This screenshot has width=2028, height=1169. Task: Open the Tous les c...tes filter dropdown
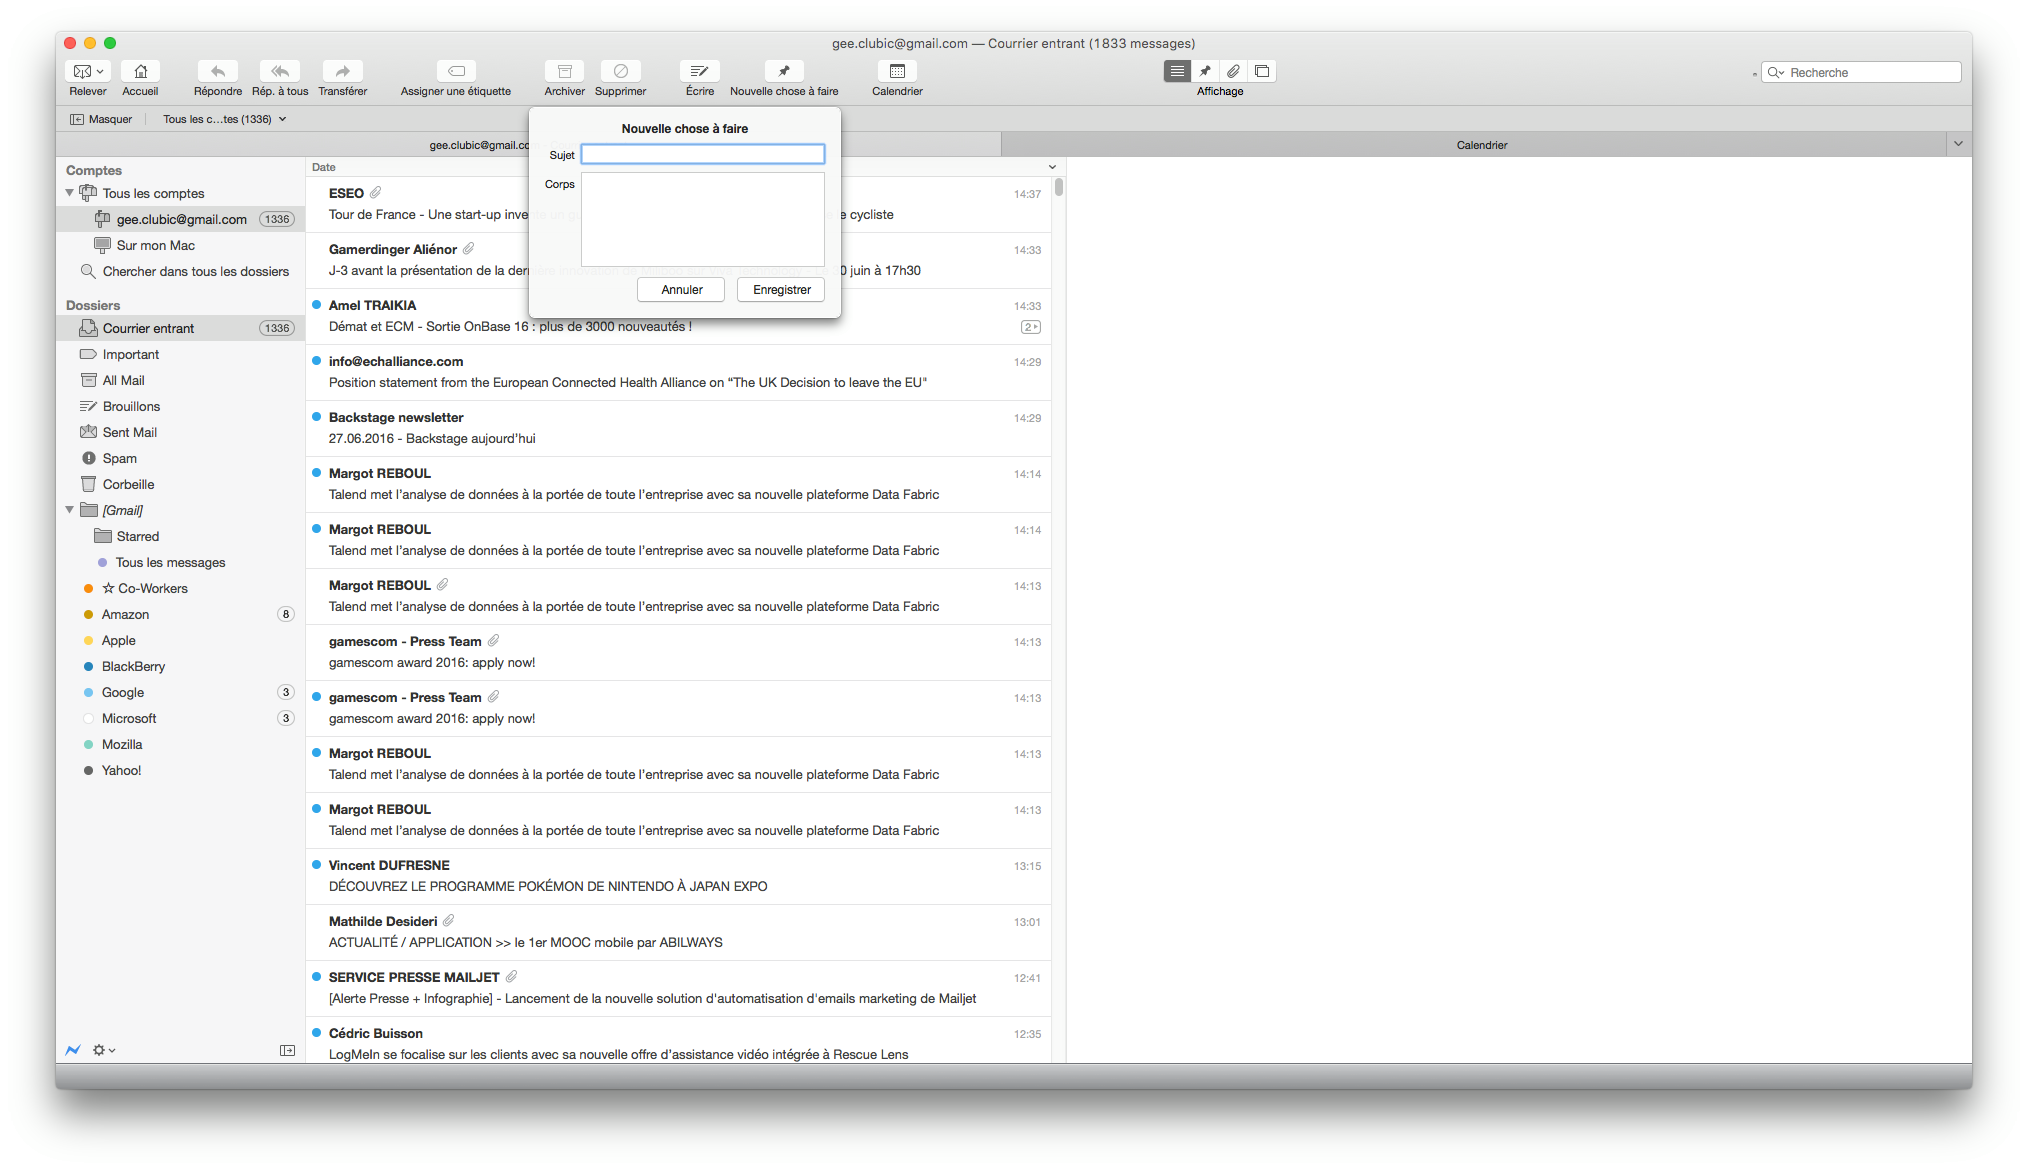pos(225,119)
